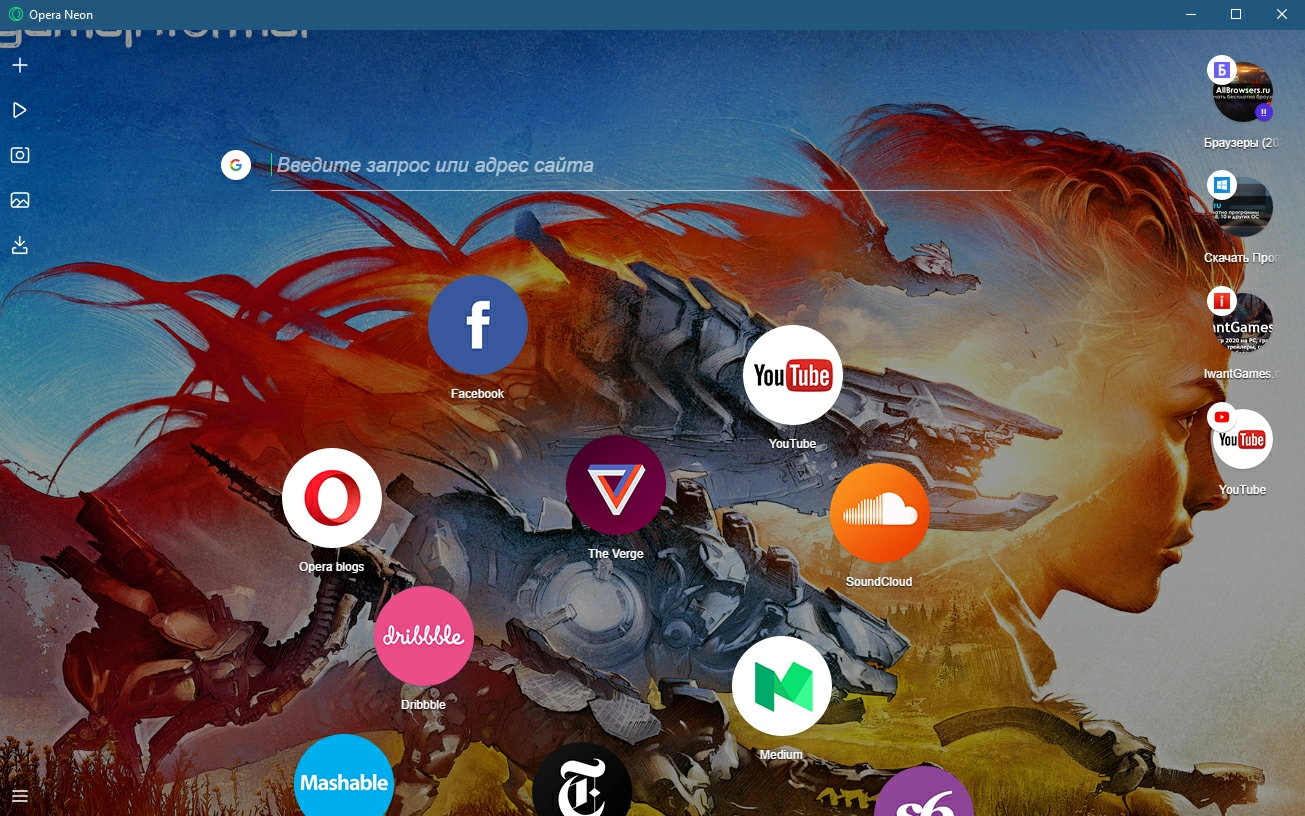Maximize the Opera Neon window
The height and width of the screenshot is (816, 1305).
click(1236, 14)
